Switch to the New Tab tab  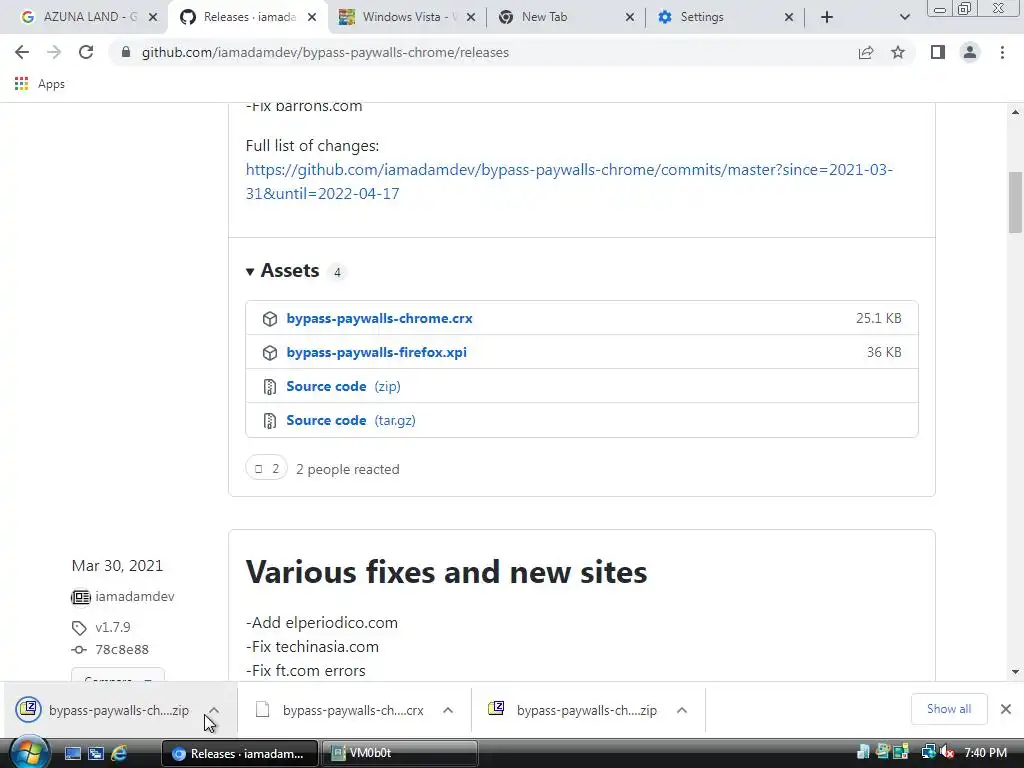point(565,17)
